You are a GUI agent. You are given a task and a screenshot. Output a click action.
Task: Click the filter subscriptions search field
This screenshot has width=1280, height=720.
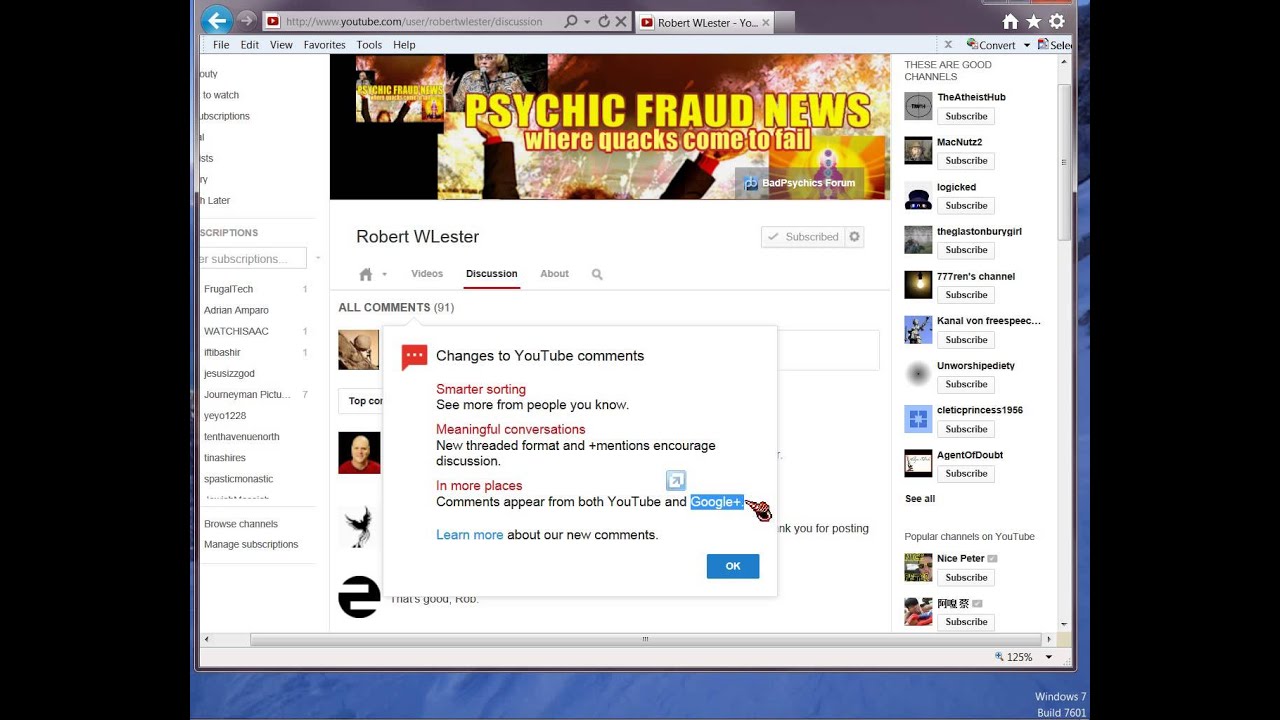[253, 259]
